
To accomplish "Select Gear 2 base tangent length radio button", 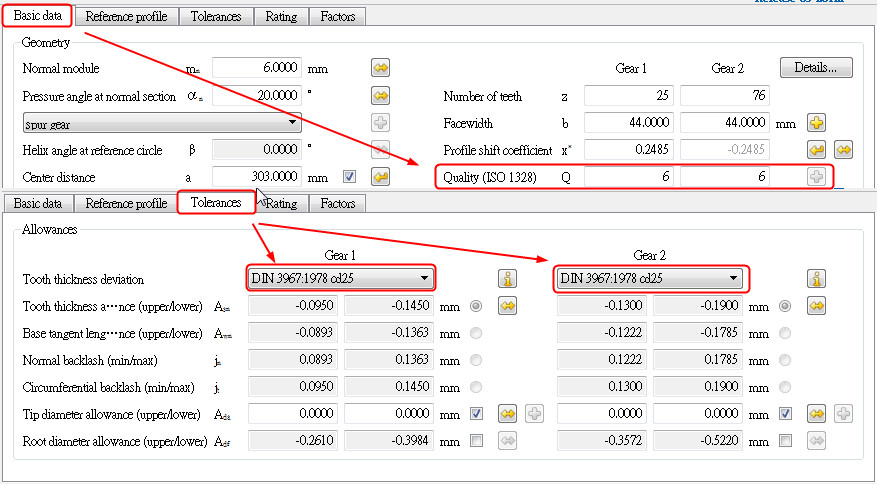I will (785, 333).
